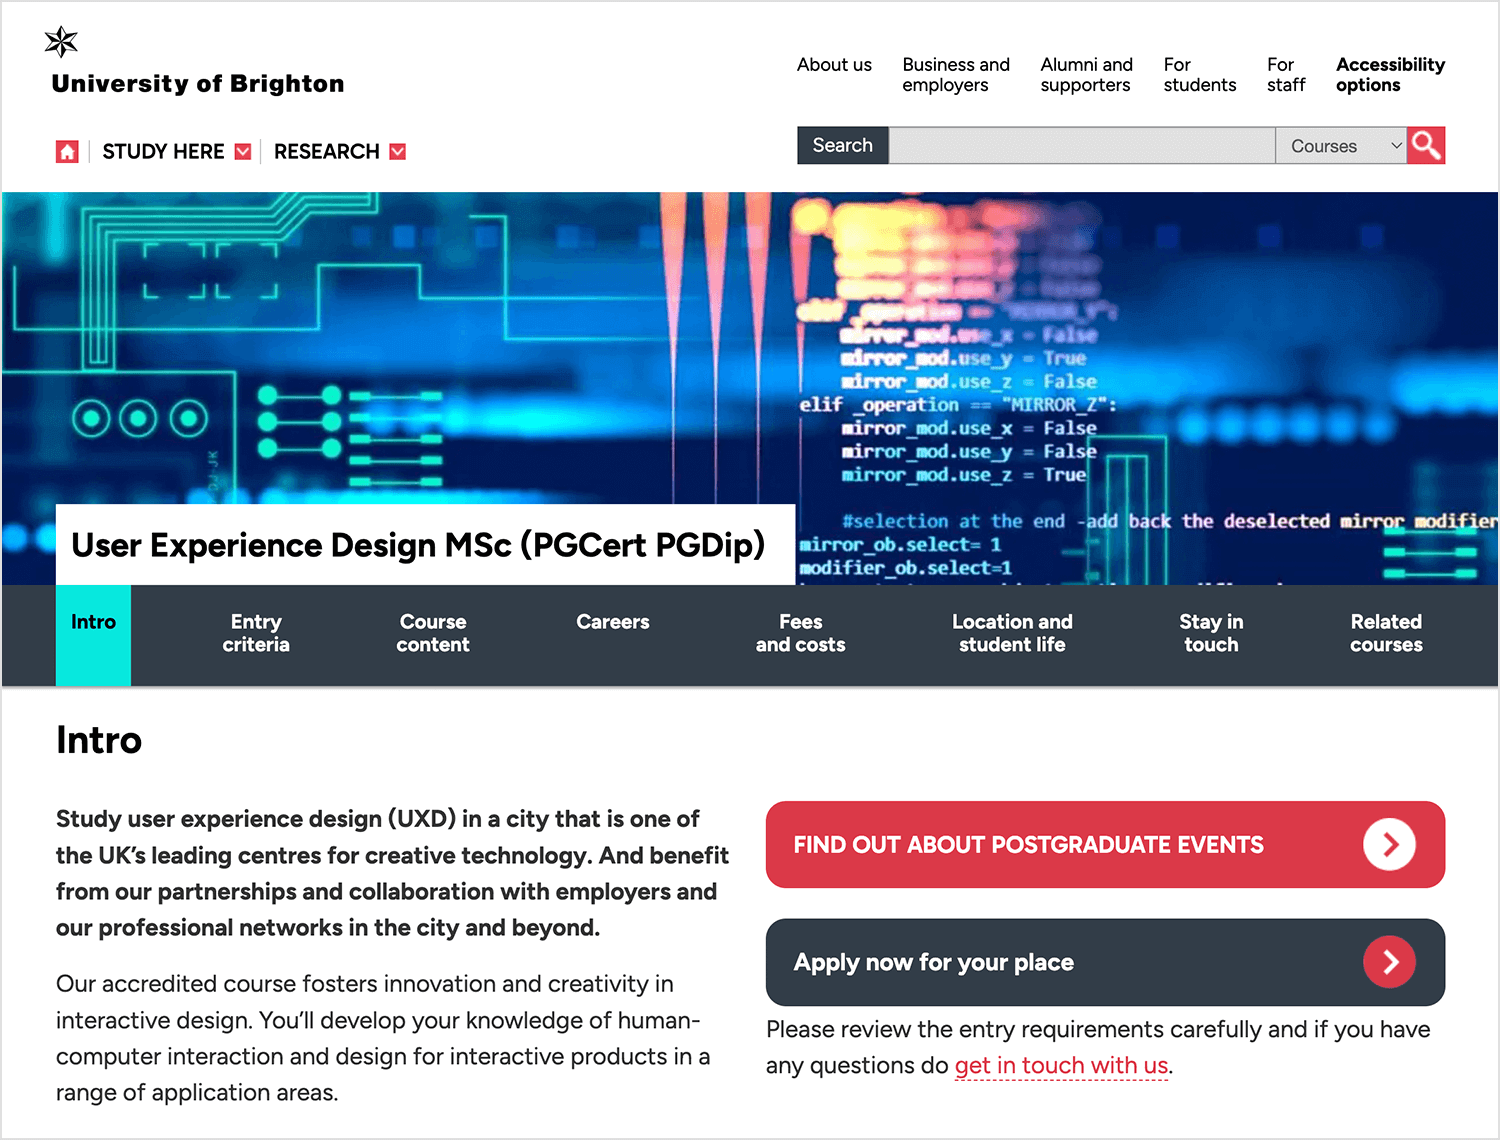This screenshot has height=1140, width=1500.
Task: Click the red magnifier search button
Action: tap(1426, 145)
